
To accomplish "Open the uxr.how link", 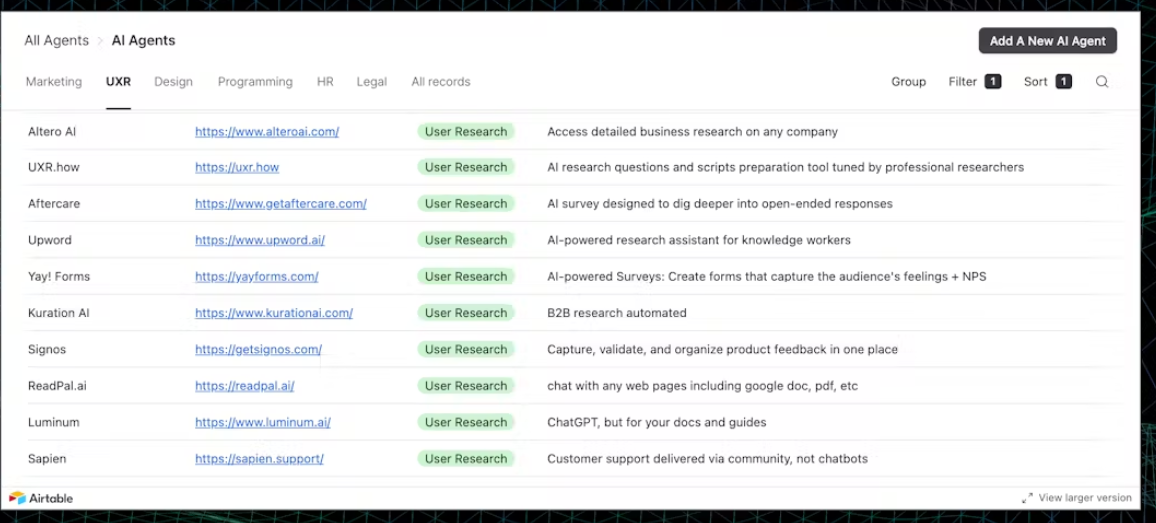I will (237, 167).
